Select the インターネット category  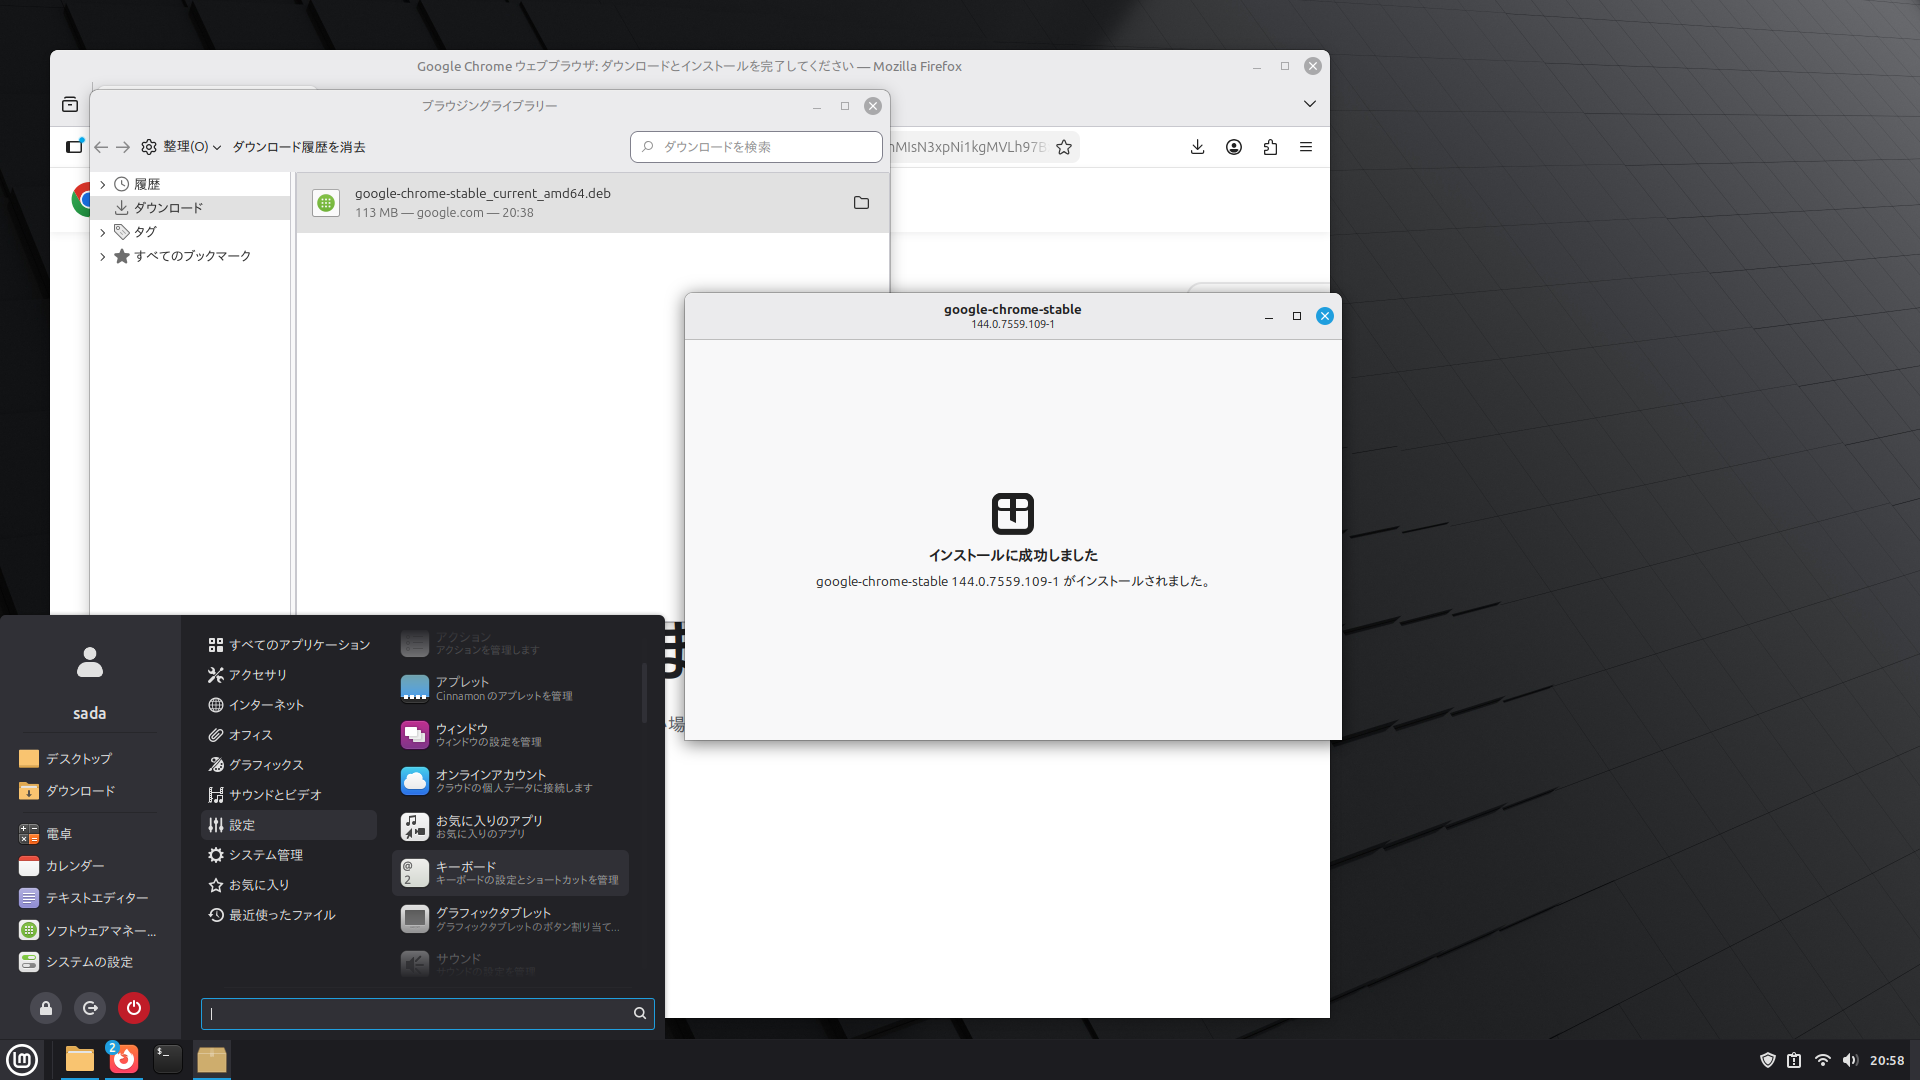[x=265, y=705]
